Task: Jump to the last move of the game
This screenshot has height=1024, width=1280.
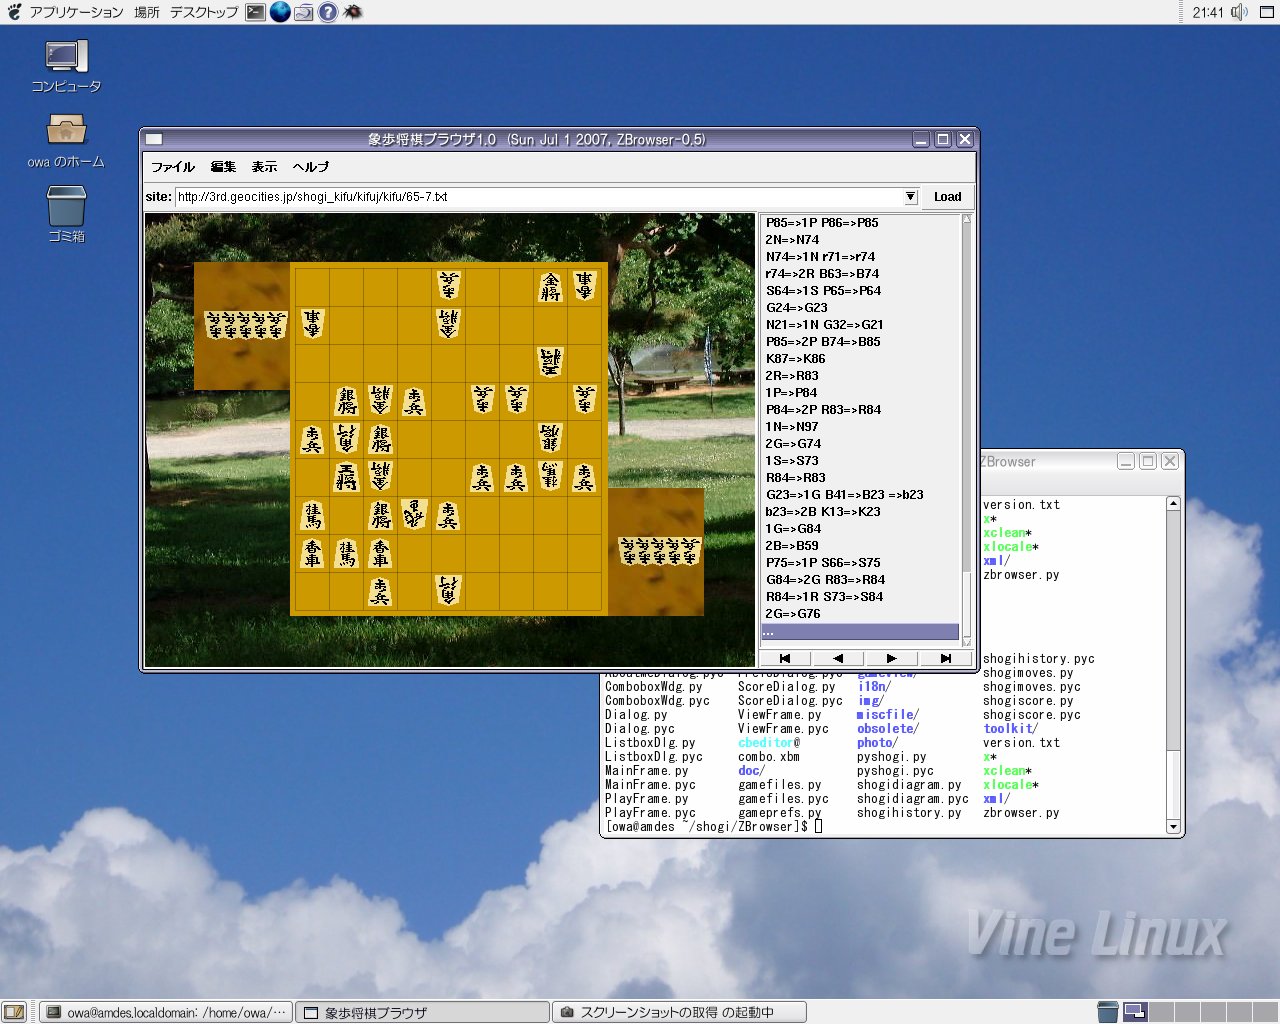Action: click(x=945, y=658)
